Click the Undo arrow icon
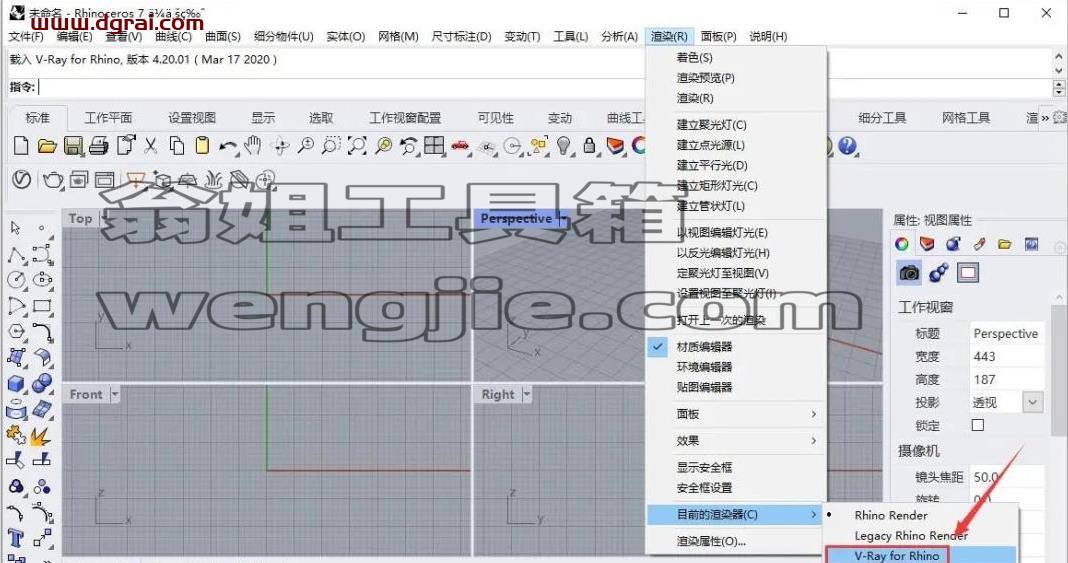The height and width of the screenshot is (563, 1068). (x=228, y=146)
